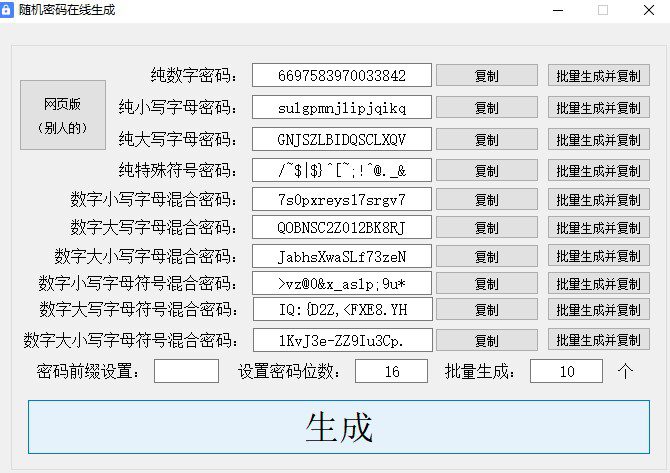670x473 pixels.
Task: Focus the 密码前缀设置 input field
Action: tap(186, 371)
